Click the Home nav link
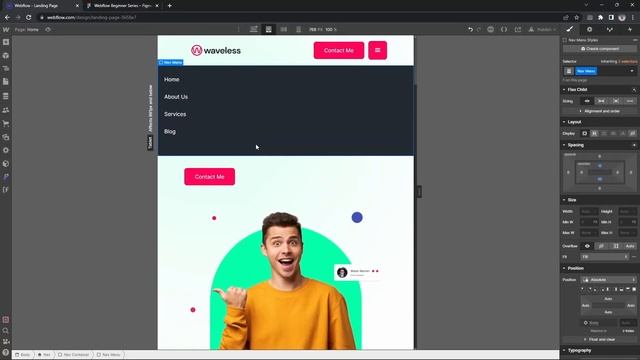640x360 pixels. point(172,79)
